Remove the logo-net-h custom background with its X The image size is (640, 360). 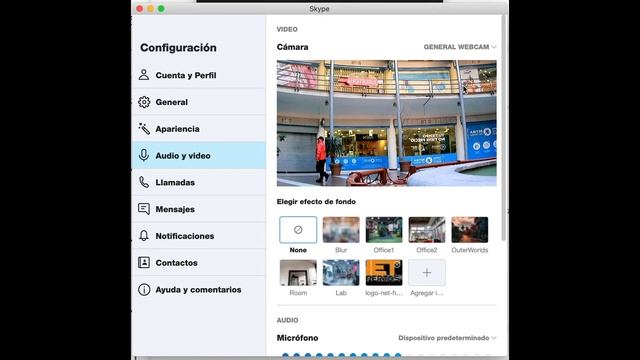coord(397,265)
